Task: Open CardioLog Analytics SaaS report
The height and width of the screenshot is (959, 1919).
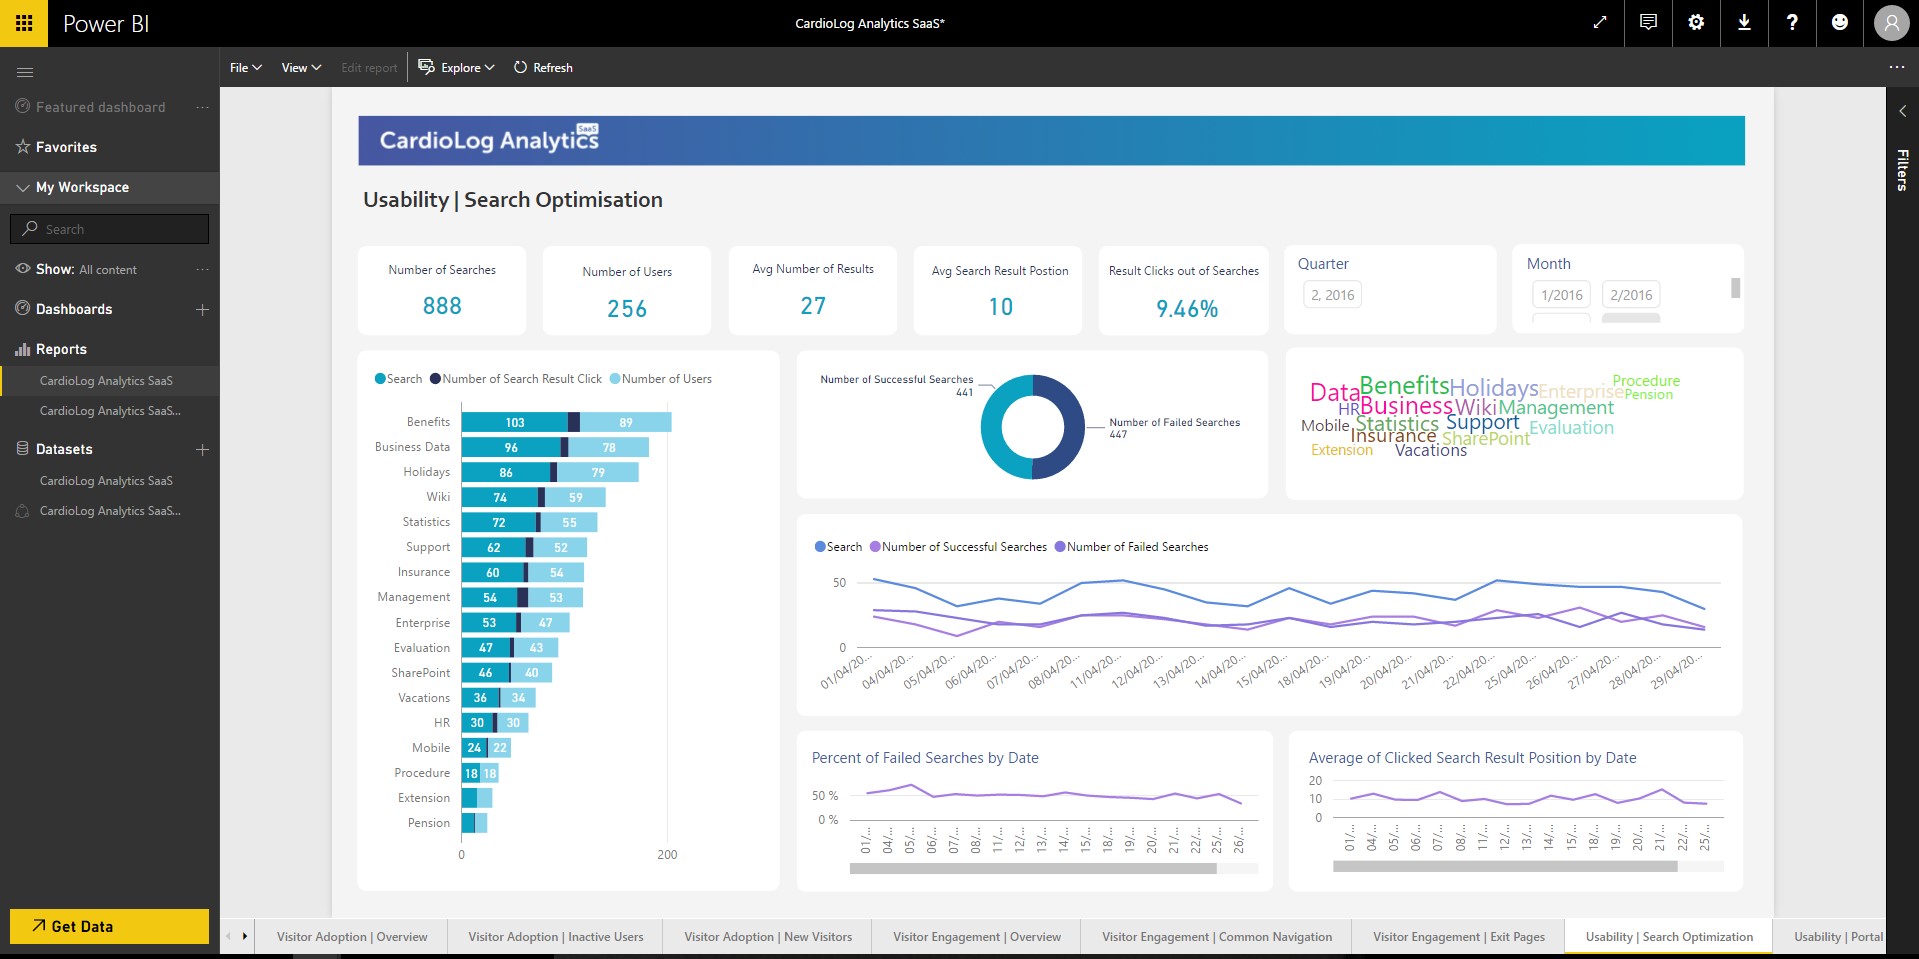Action: [106, 381]
